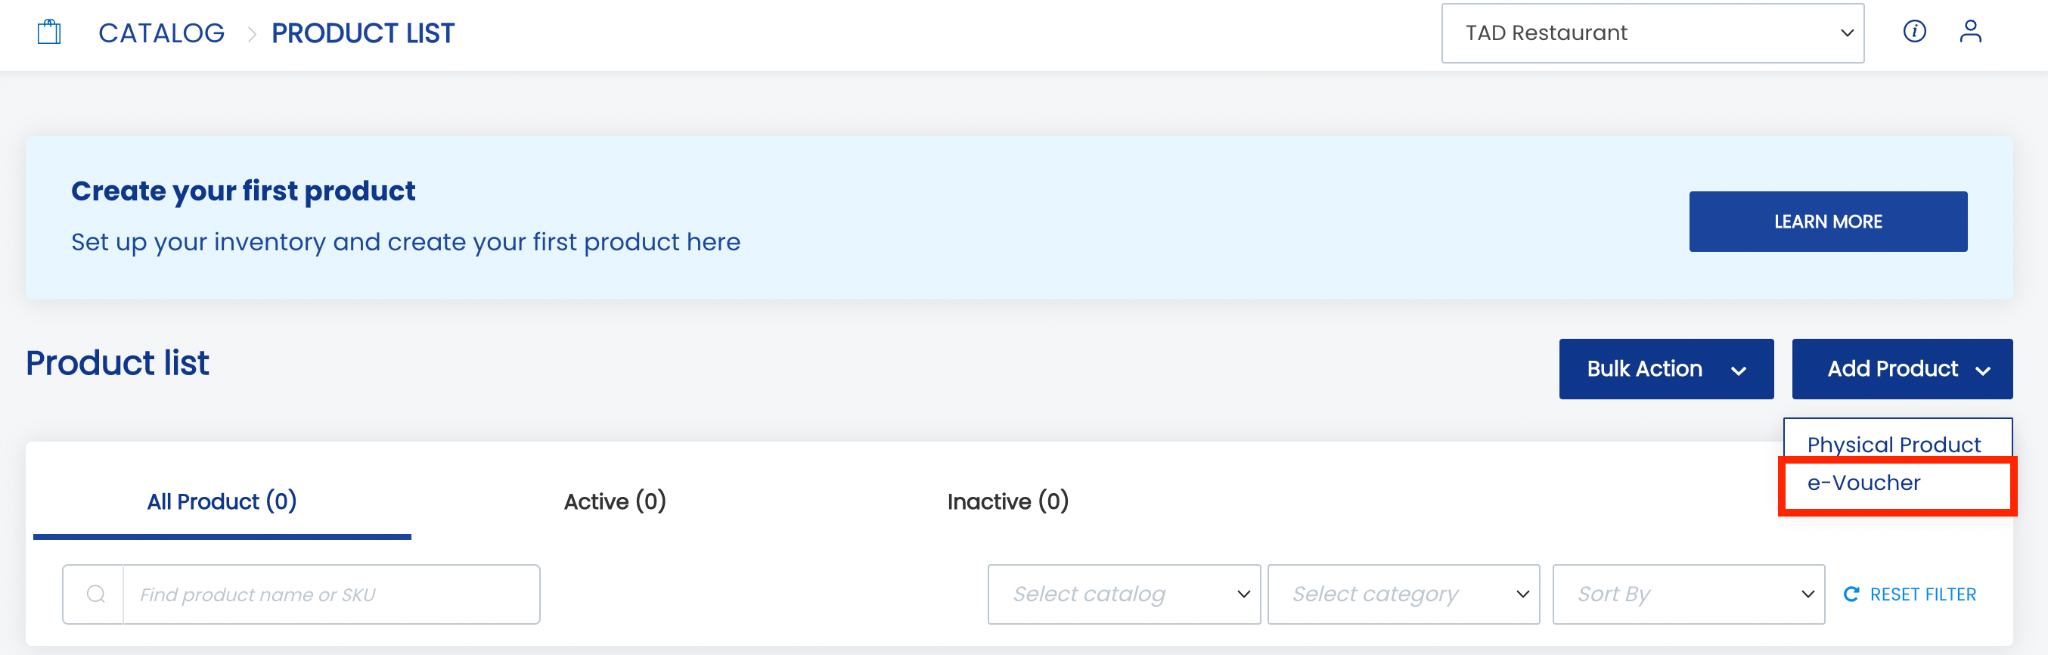Image resolution: width=2048 pixels, height=655 pixels.
Task: Click the LEARN MORE button
Action: tap(1828, 221)
